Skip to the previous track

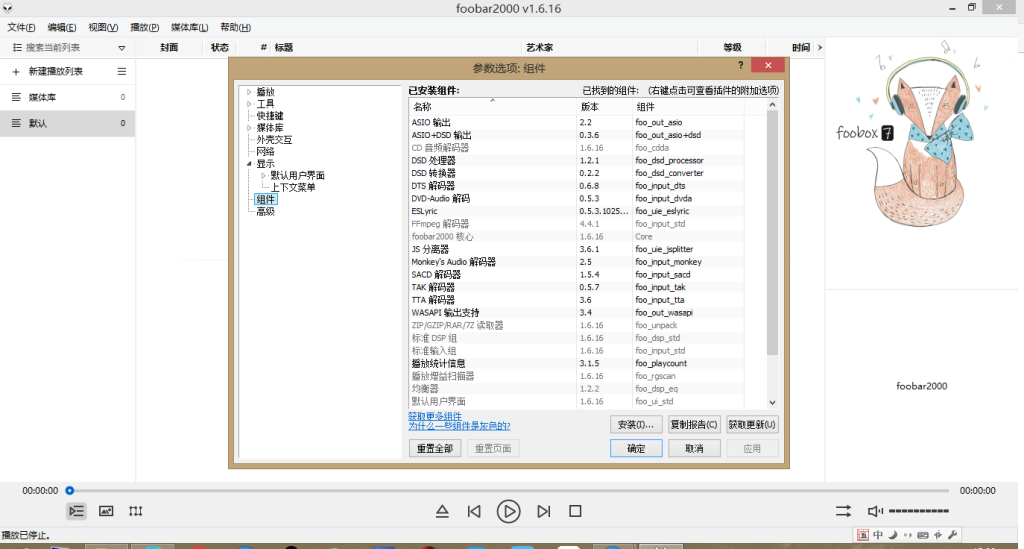point(474,511)
